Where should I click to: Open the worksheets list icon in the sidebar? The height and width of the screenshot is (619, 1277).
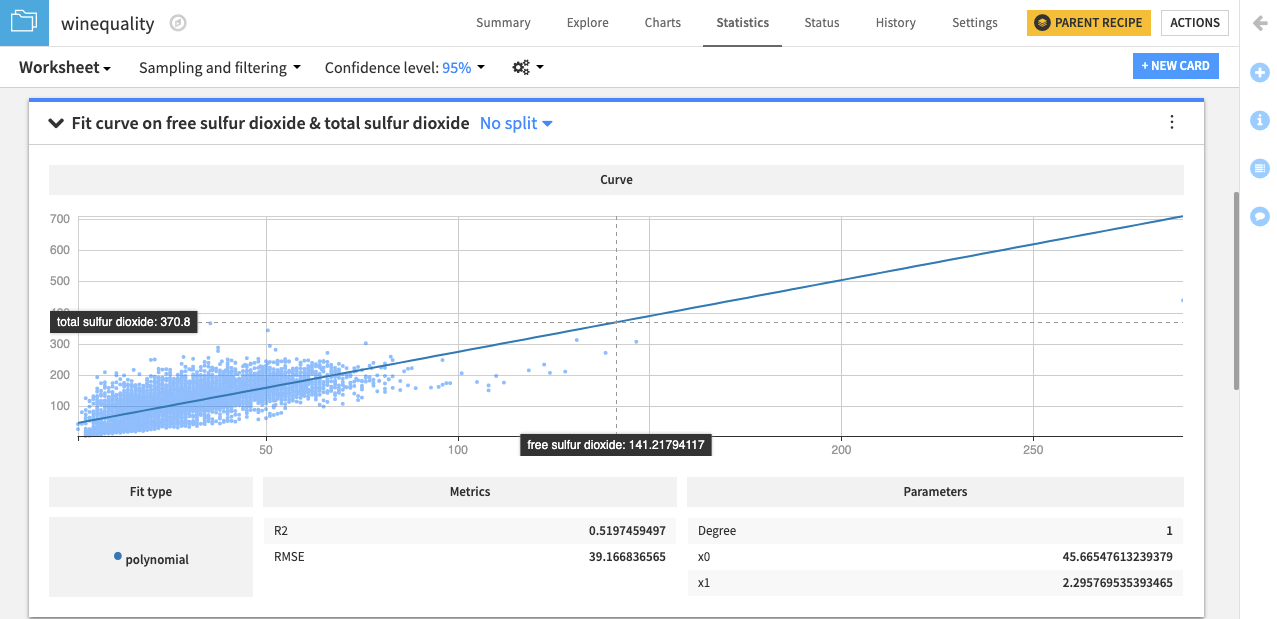pyautogui.click(x=1259, y=168)
